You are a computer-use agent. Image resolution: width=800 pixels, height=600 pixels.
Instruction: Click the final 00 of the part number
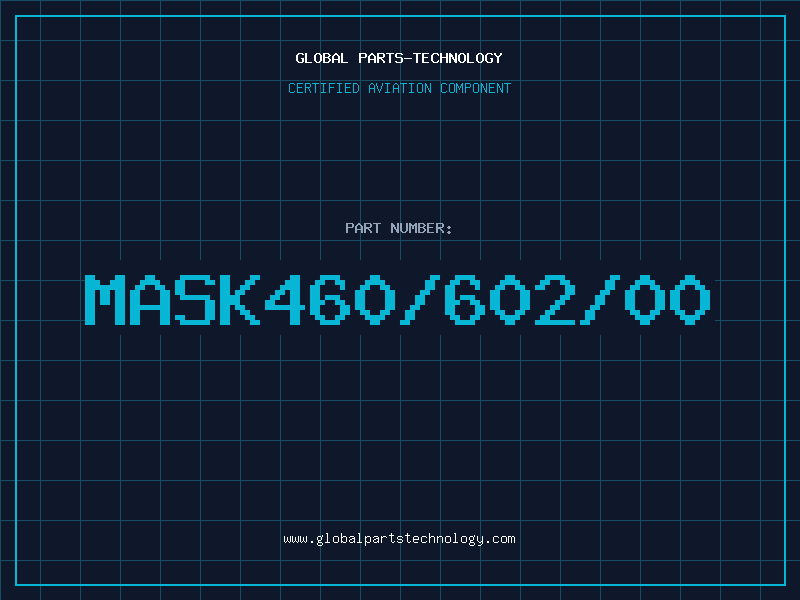point(668,300)
